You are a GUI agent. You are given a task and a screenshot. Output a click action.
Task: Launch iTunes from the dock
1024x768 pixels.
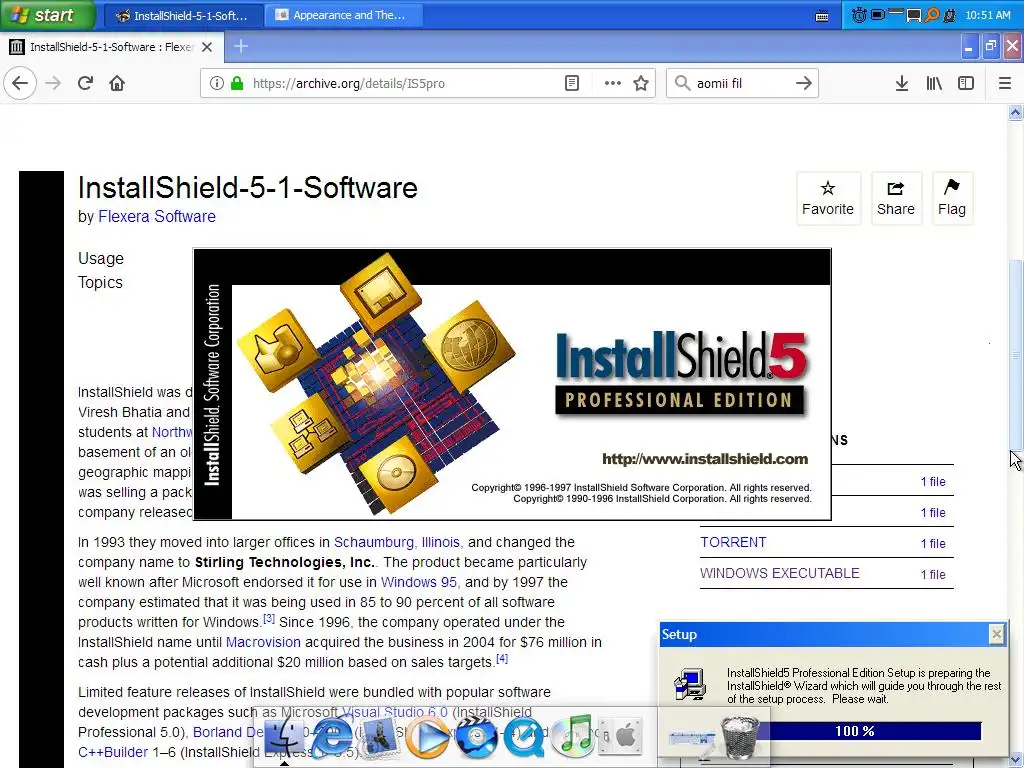[x=572, y=735]
